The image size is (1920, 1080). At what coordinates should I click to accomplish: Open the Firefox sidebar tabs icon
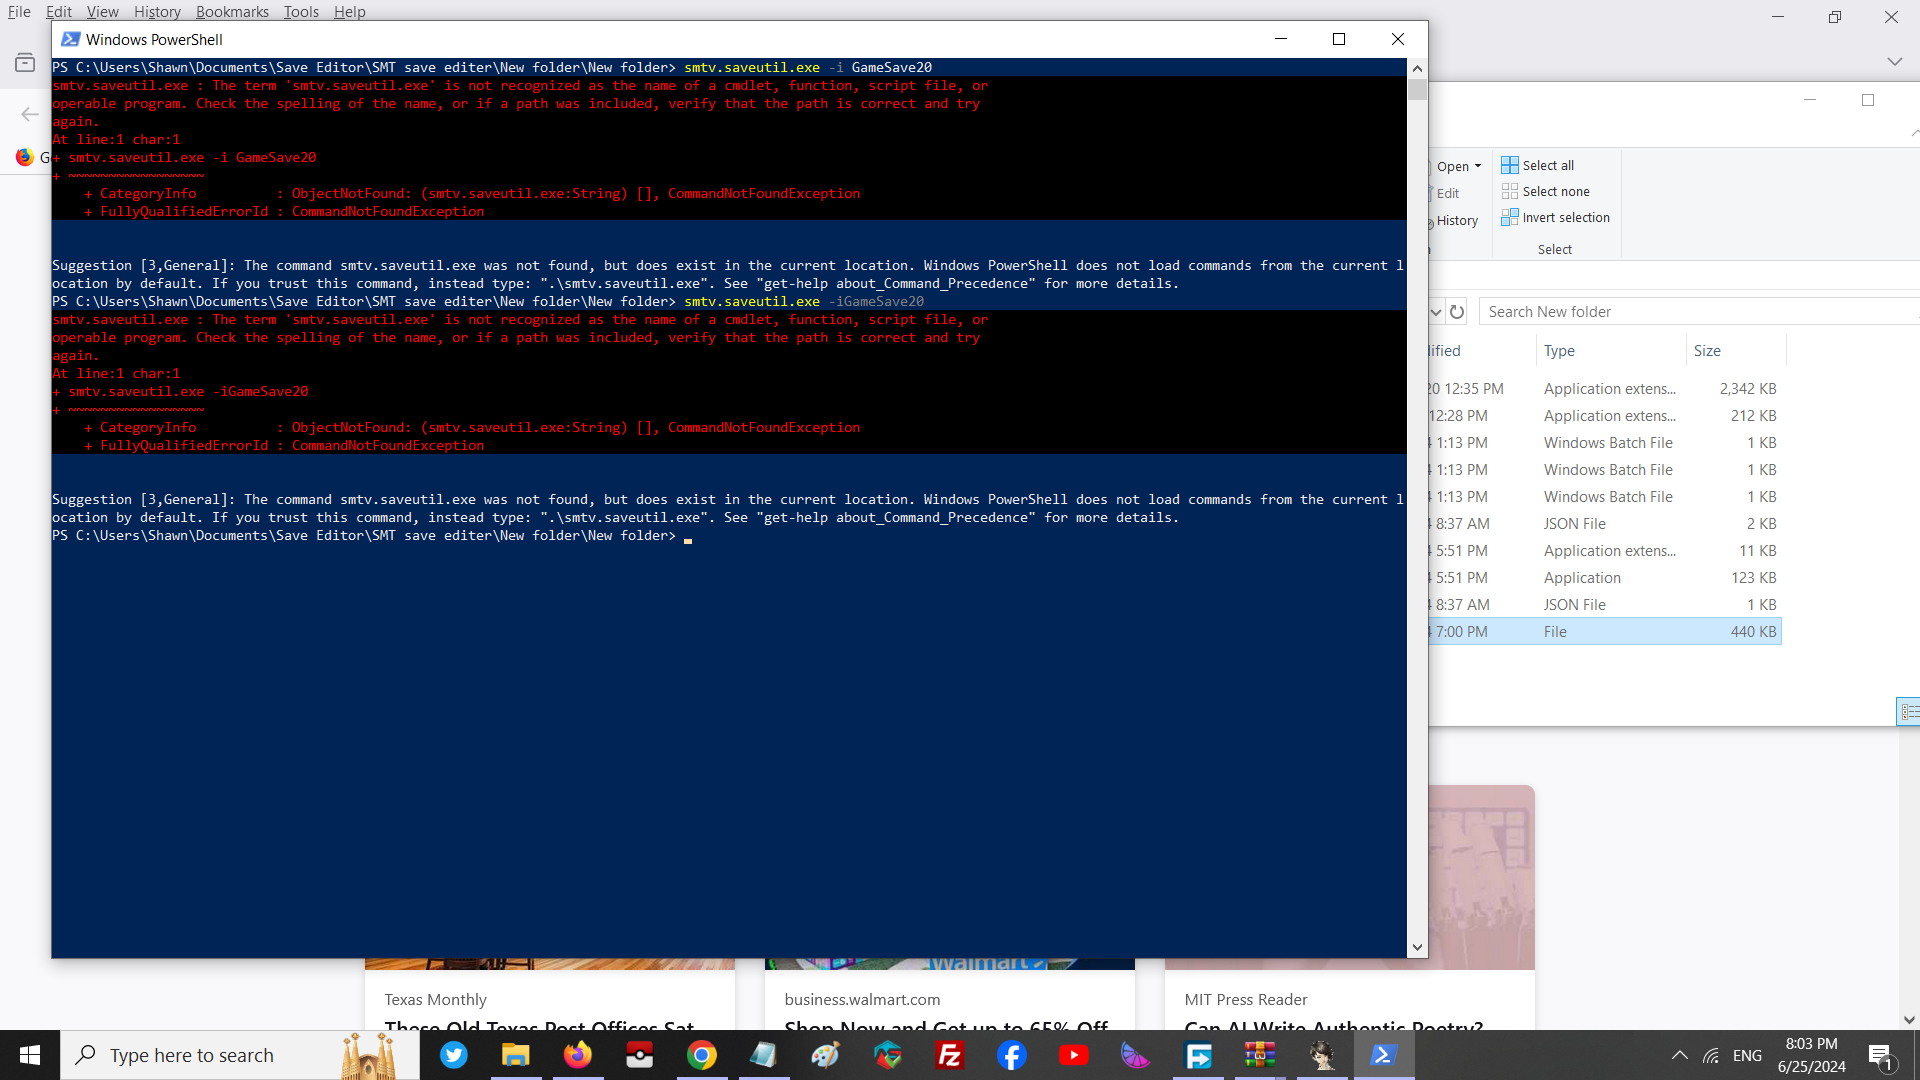25,62
